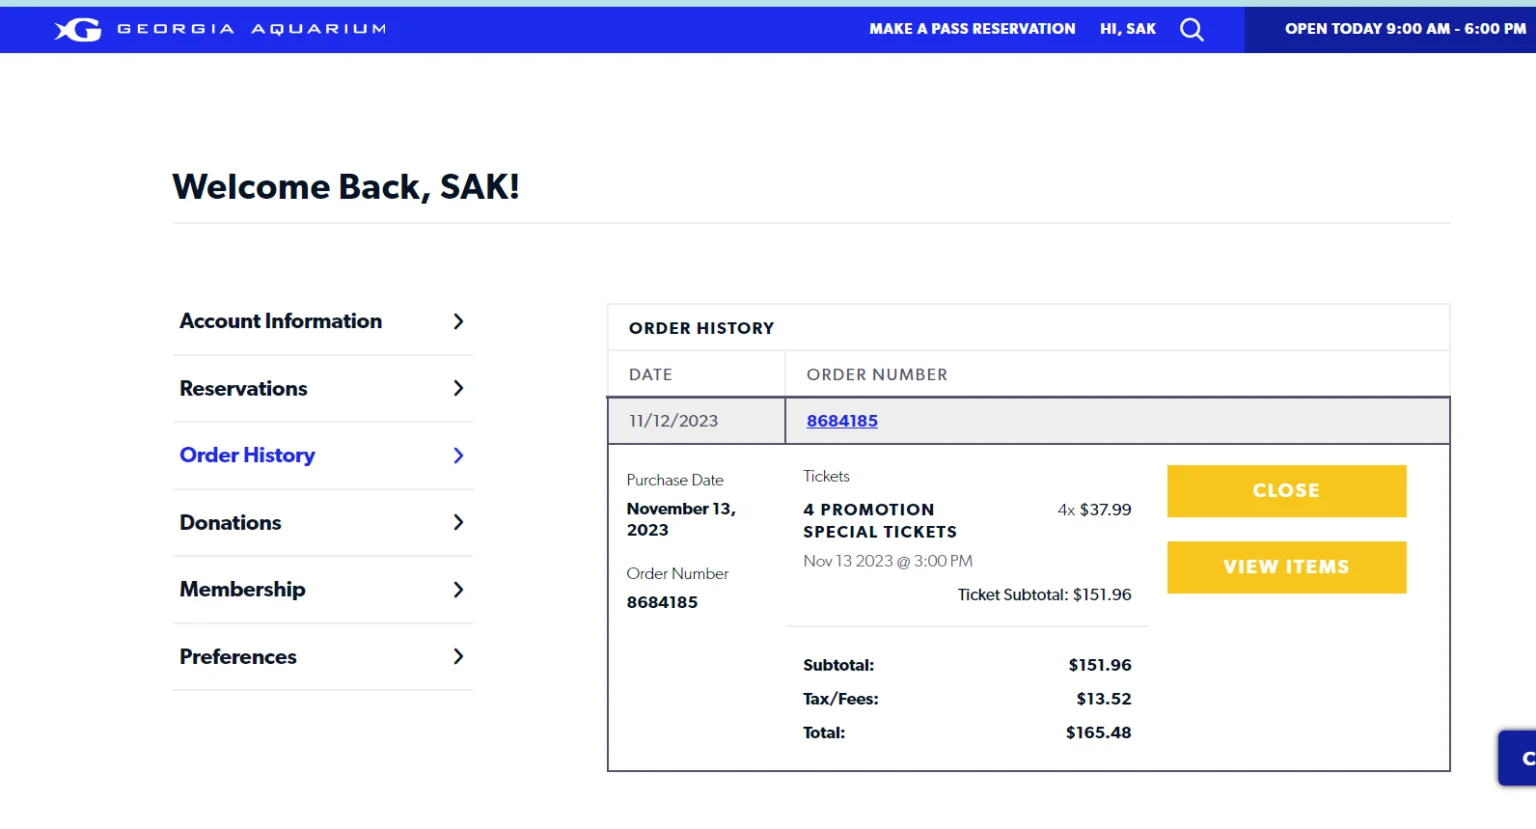Image resolution: width=1536 pixels, height=829 pixels.
Task: Select the November 13, 2023 purchase date
Action: click(681, 519)
